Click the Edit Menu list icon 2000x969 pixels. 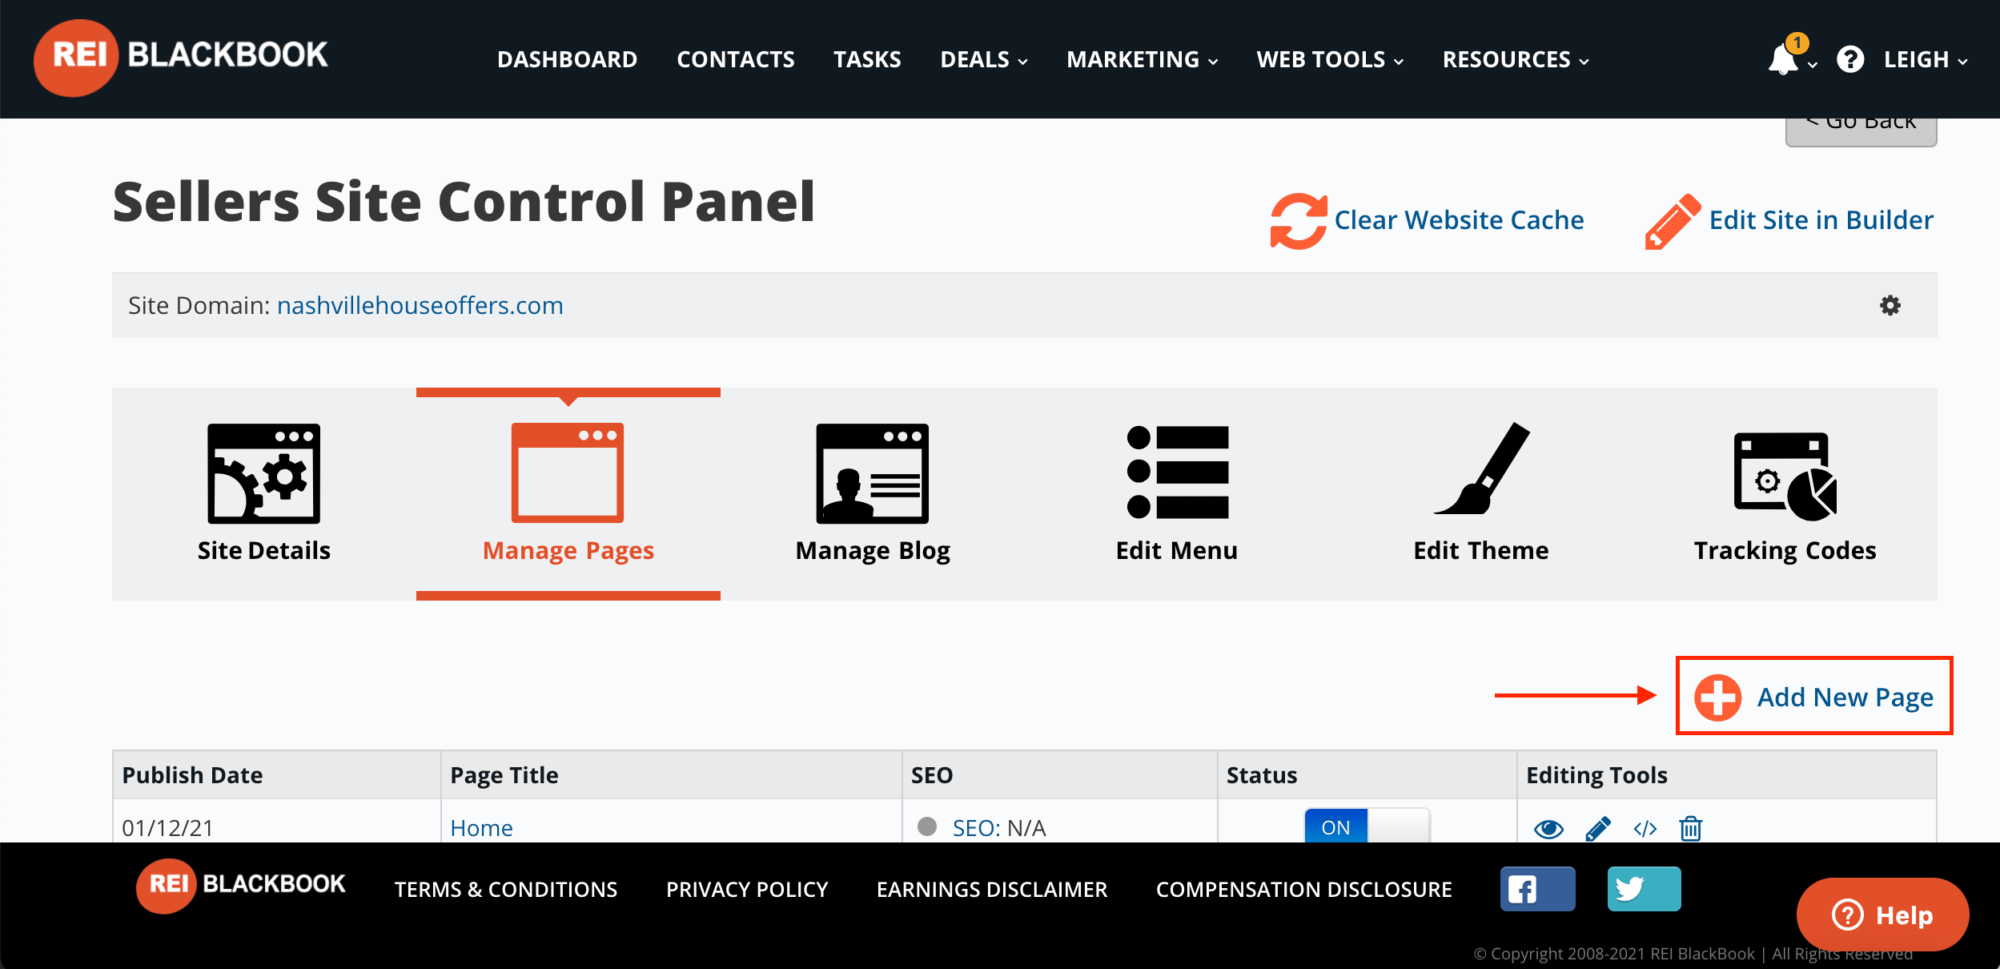tap(1177, 473)
